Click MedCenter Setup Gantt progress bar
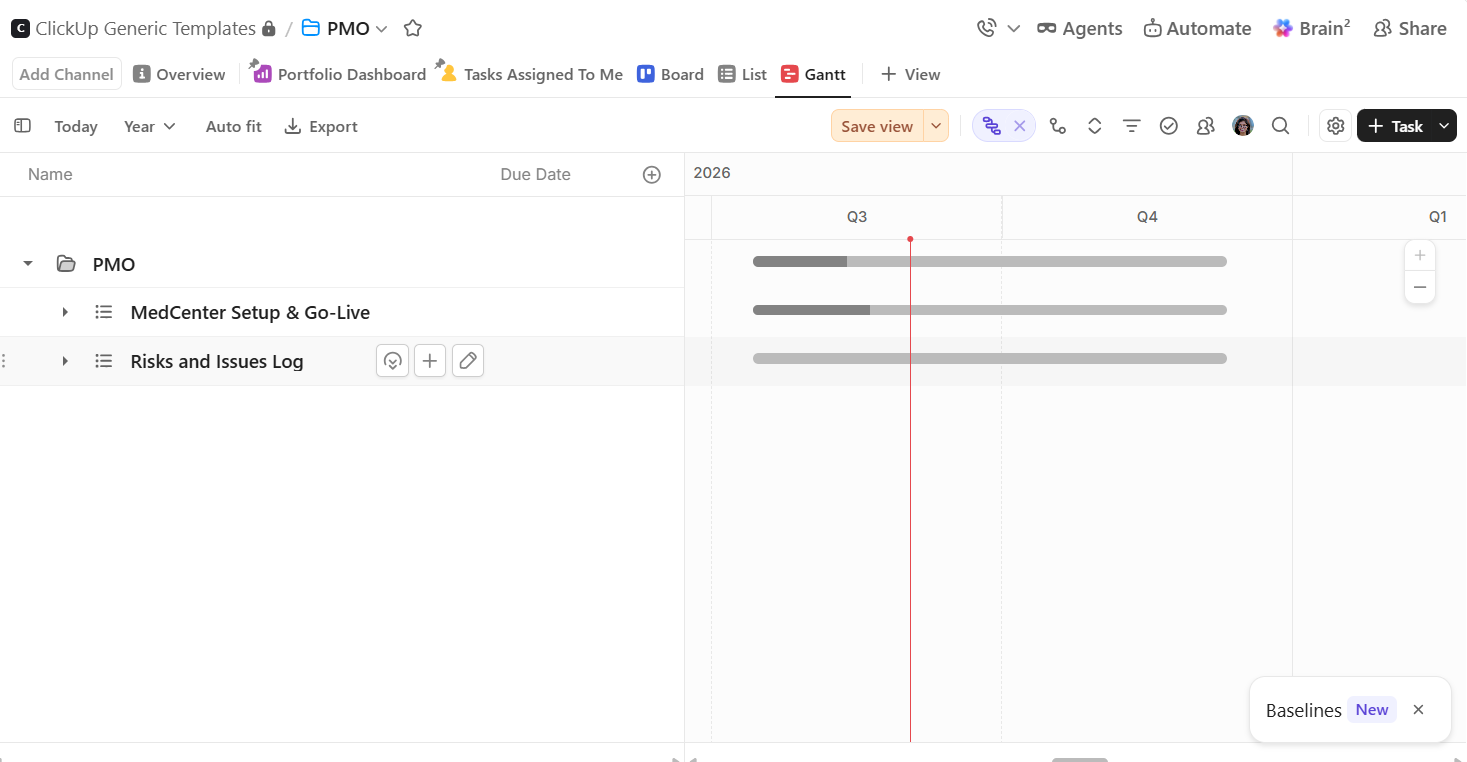Viewport: 1467px width, 762px height. tap(990, 310)
